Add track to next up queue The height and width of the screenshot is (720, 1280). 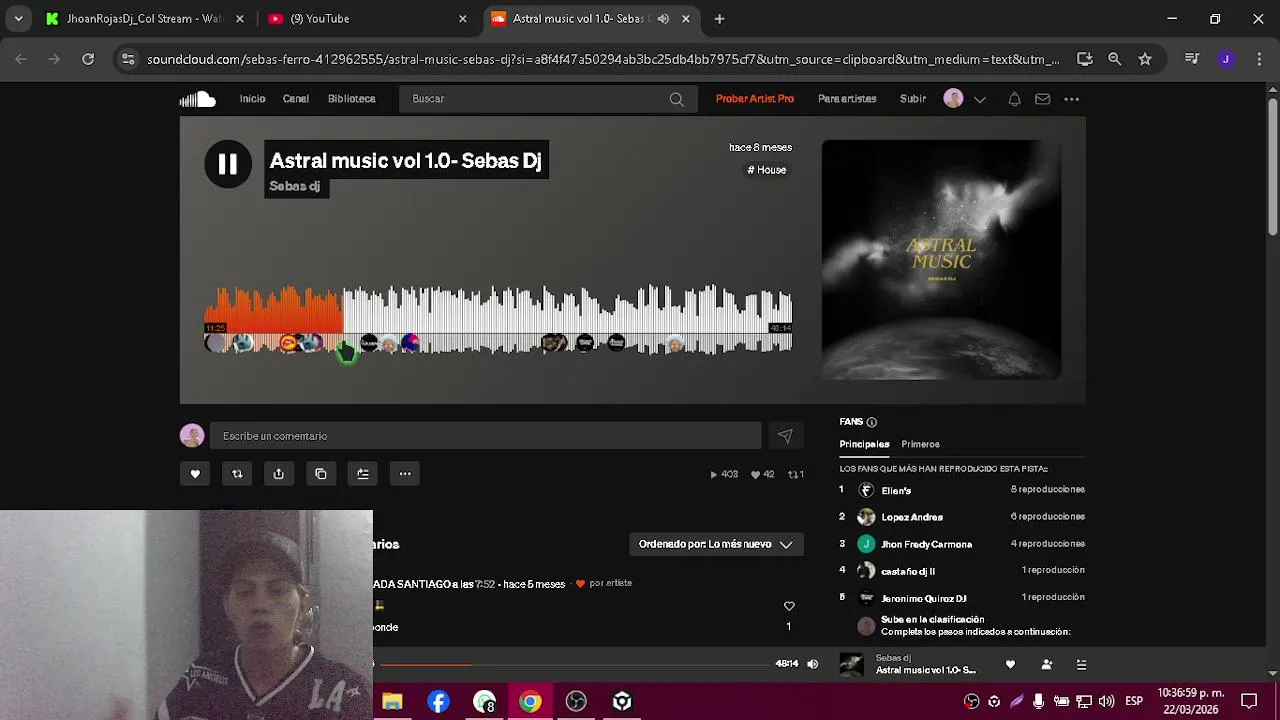click(363, 474)
